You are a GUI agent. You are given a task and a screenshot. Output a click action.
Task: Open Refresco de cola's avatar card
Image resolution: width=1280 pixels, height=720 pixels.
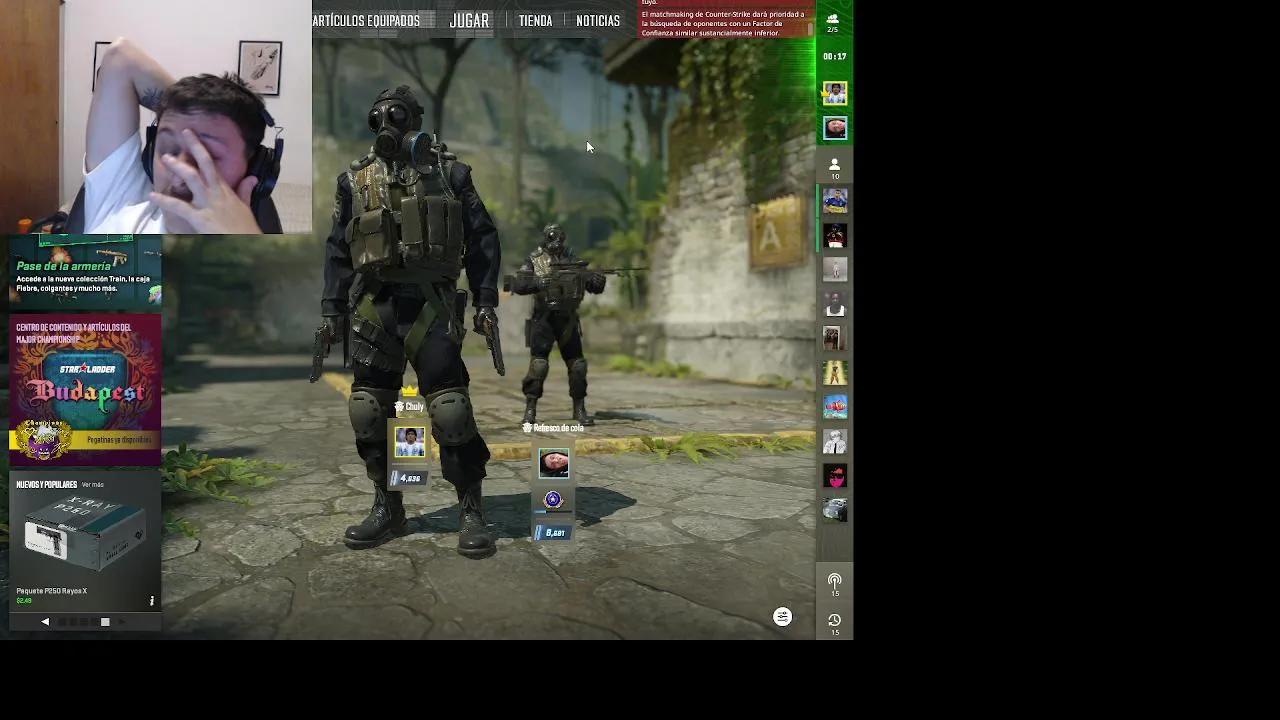click(553, 463)
